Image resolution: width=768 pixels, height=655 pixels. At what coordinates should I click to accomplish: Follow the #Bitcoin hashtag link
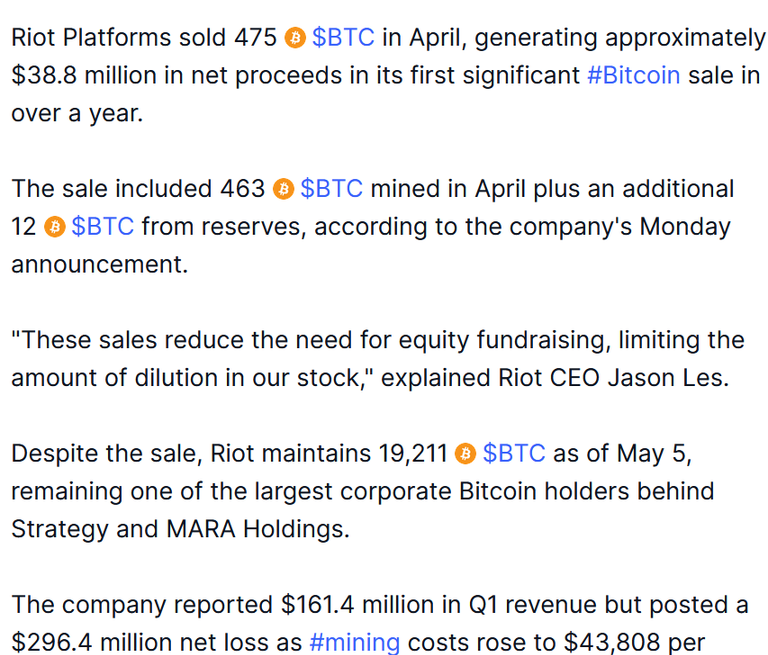pos(634,75)
